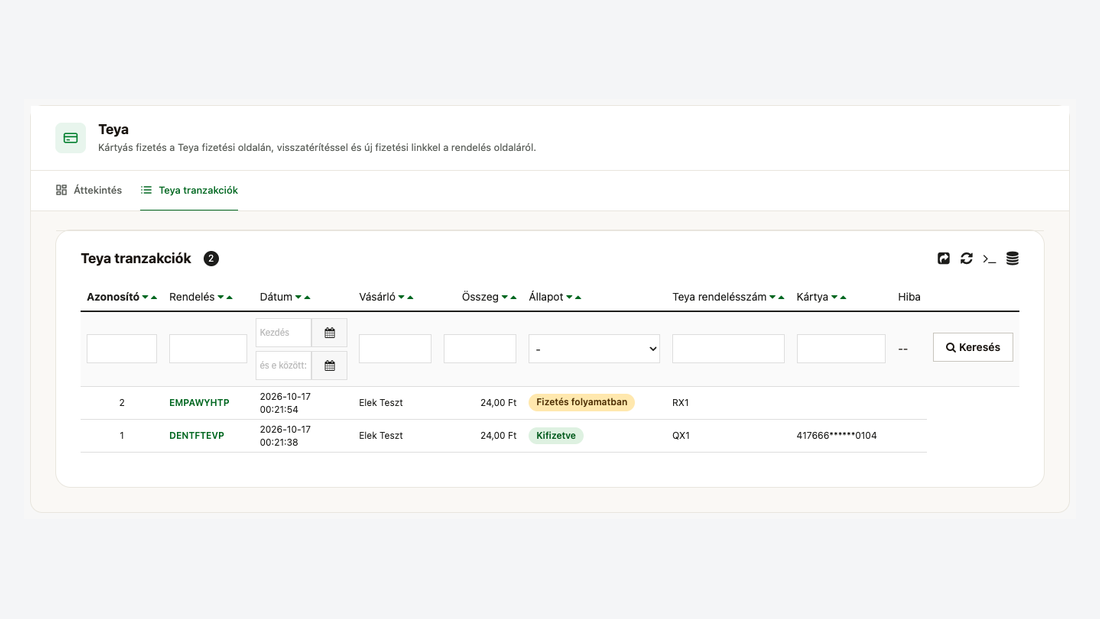
Task: Open order DENTFTEVP link
Action: click(x=196, y=436)
